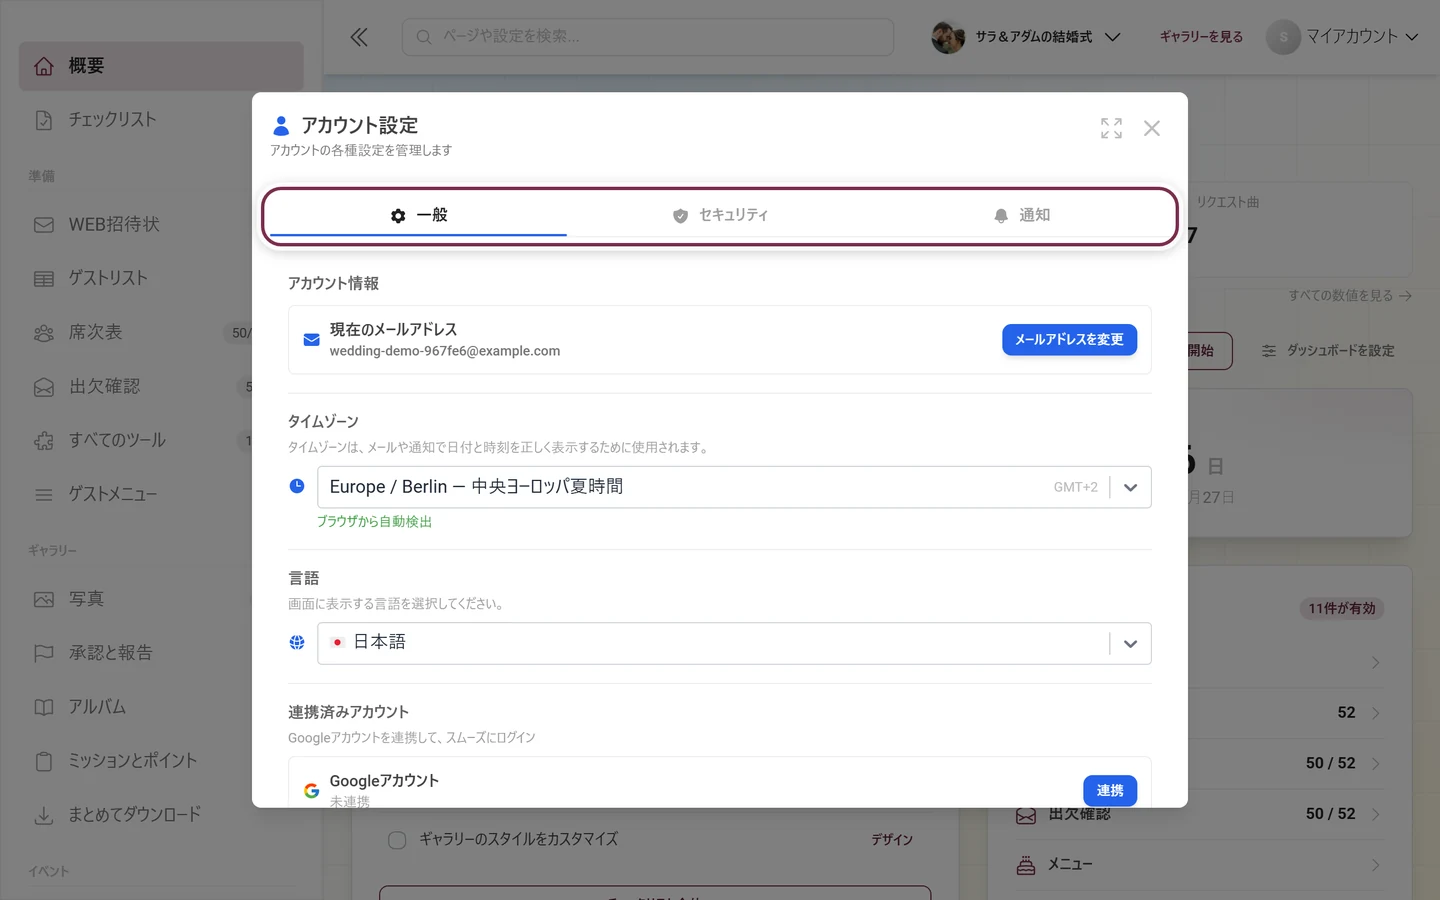Screen dimensions: 1440x900
Task: Go to 概要 in the sidebar
Action: click(x=161, y=66)
